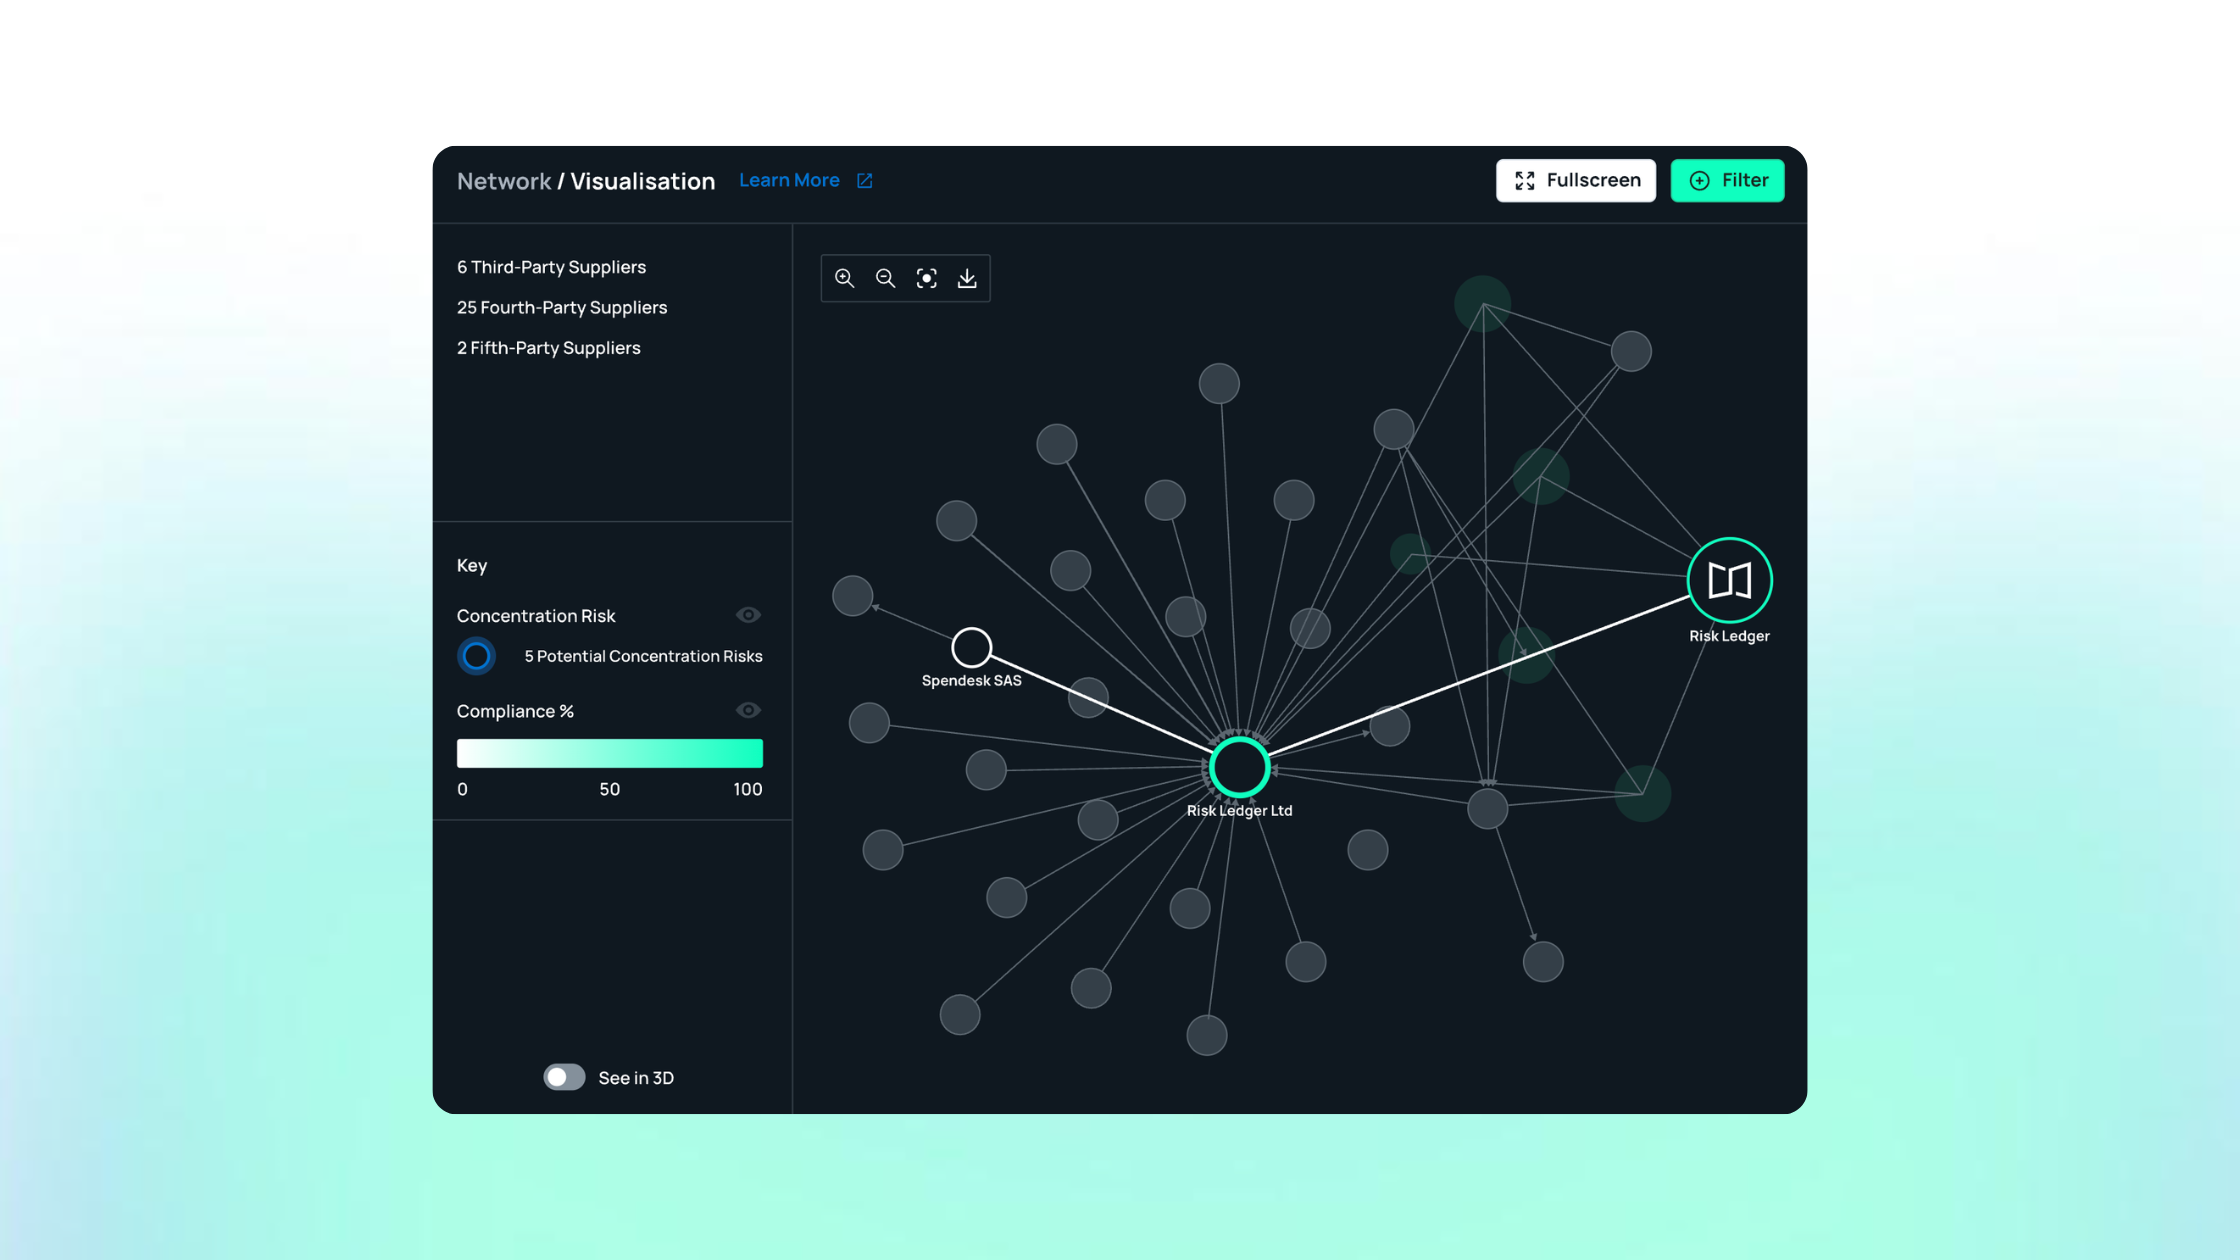
Task: Click the Spendesk SAS label
Action: pyautogui.click(x=971, y=680)
